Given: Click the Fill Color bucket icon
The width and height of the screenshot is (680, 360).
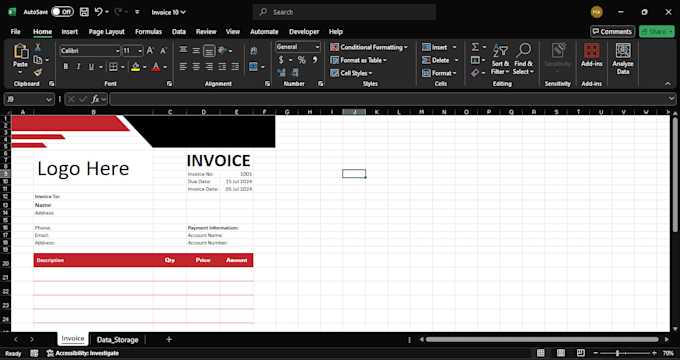Looking at the screenshot, I should 136,67.
